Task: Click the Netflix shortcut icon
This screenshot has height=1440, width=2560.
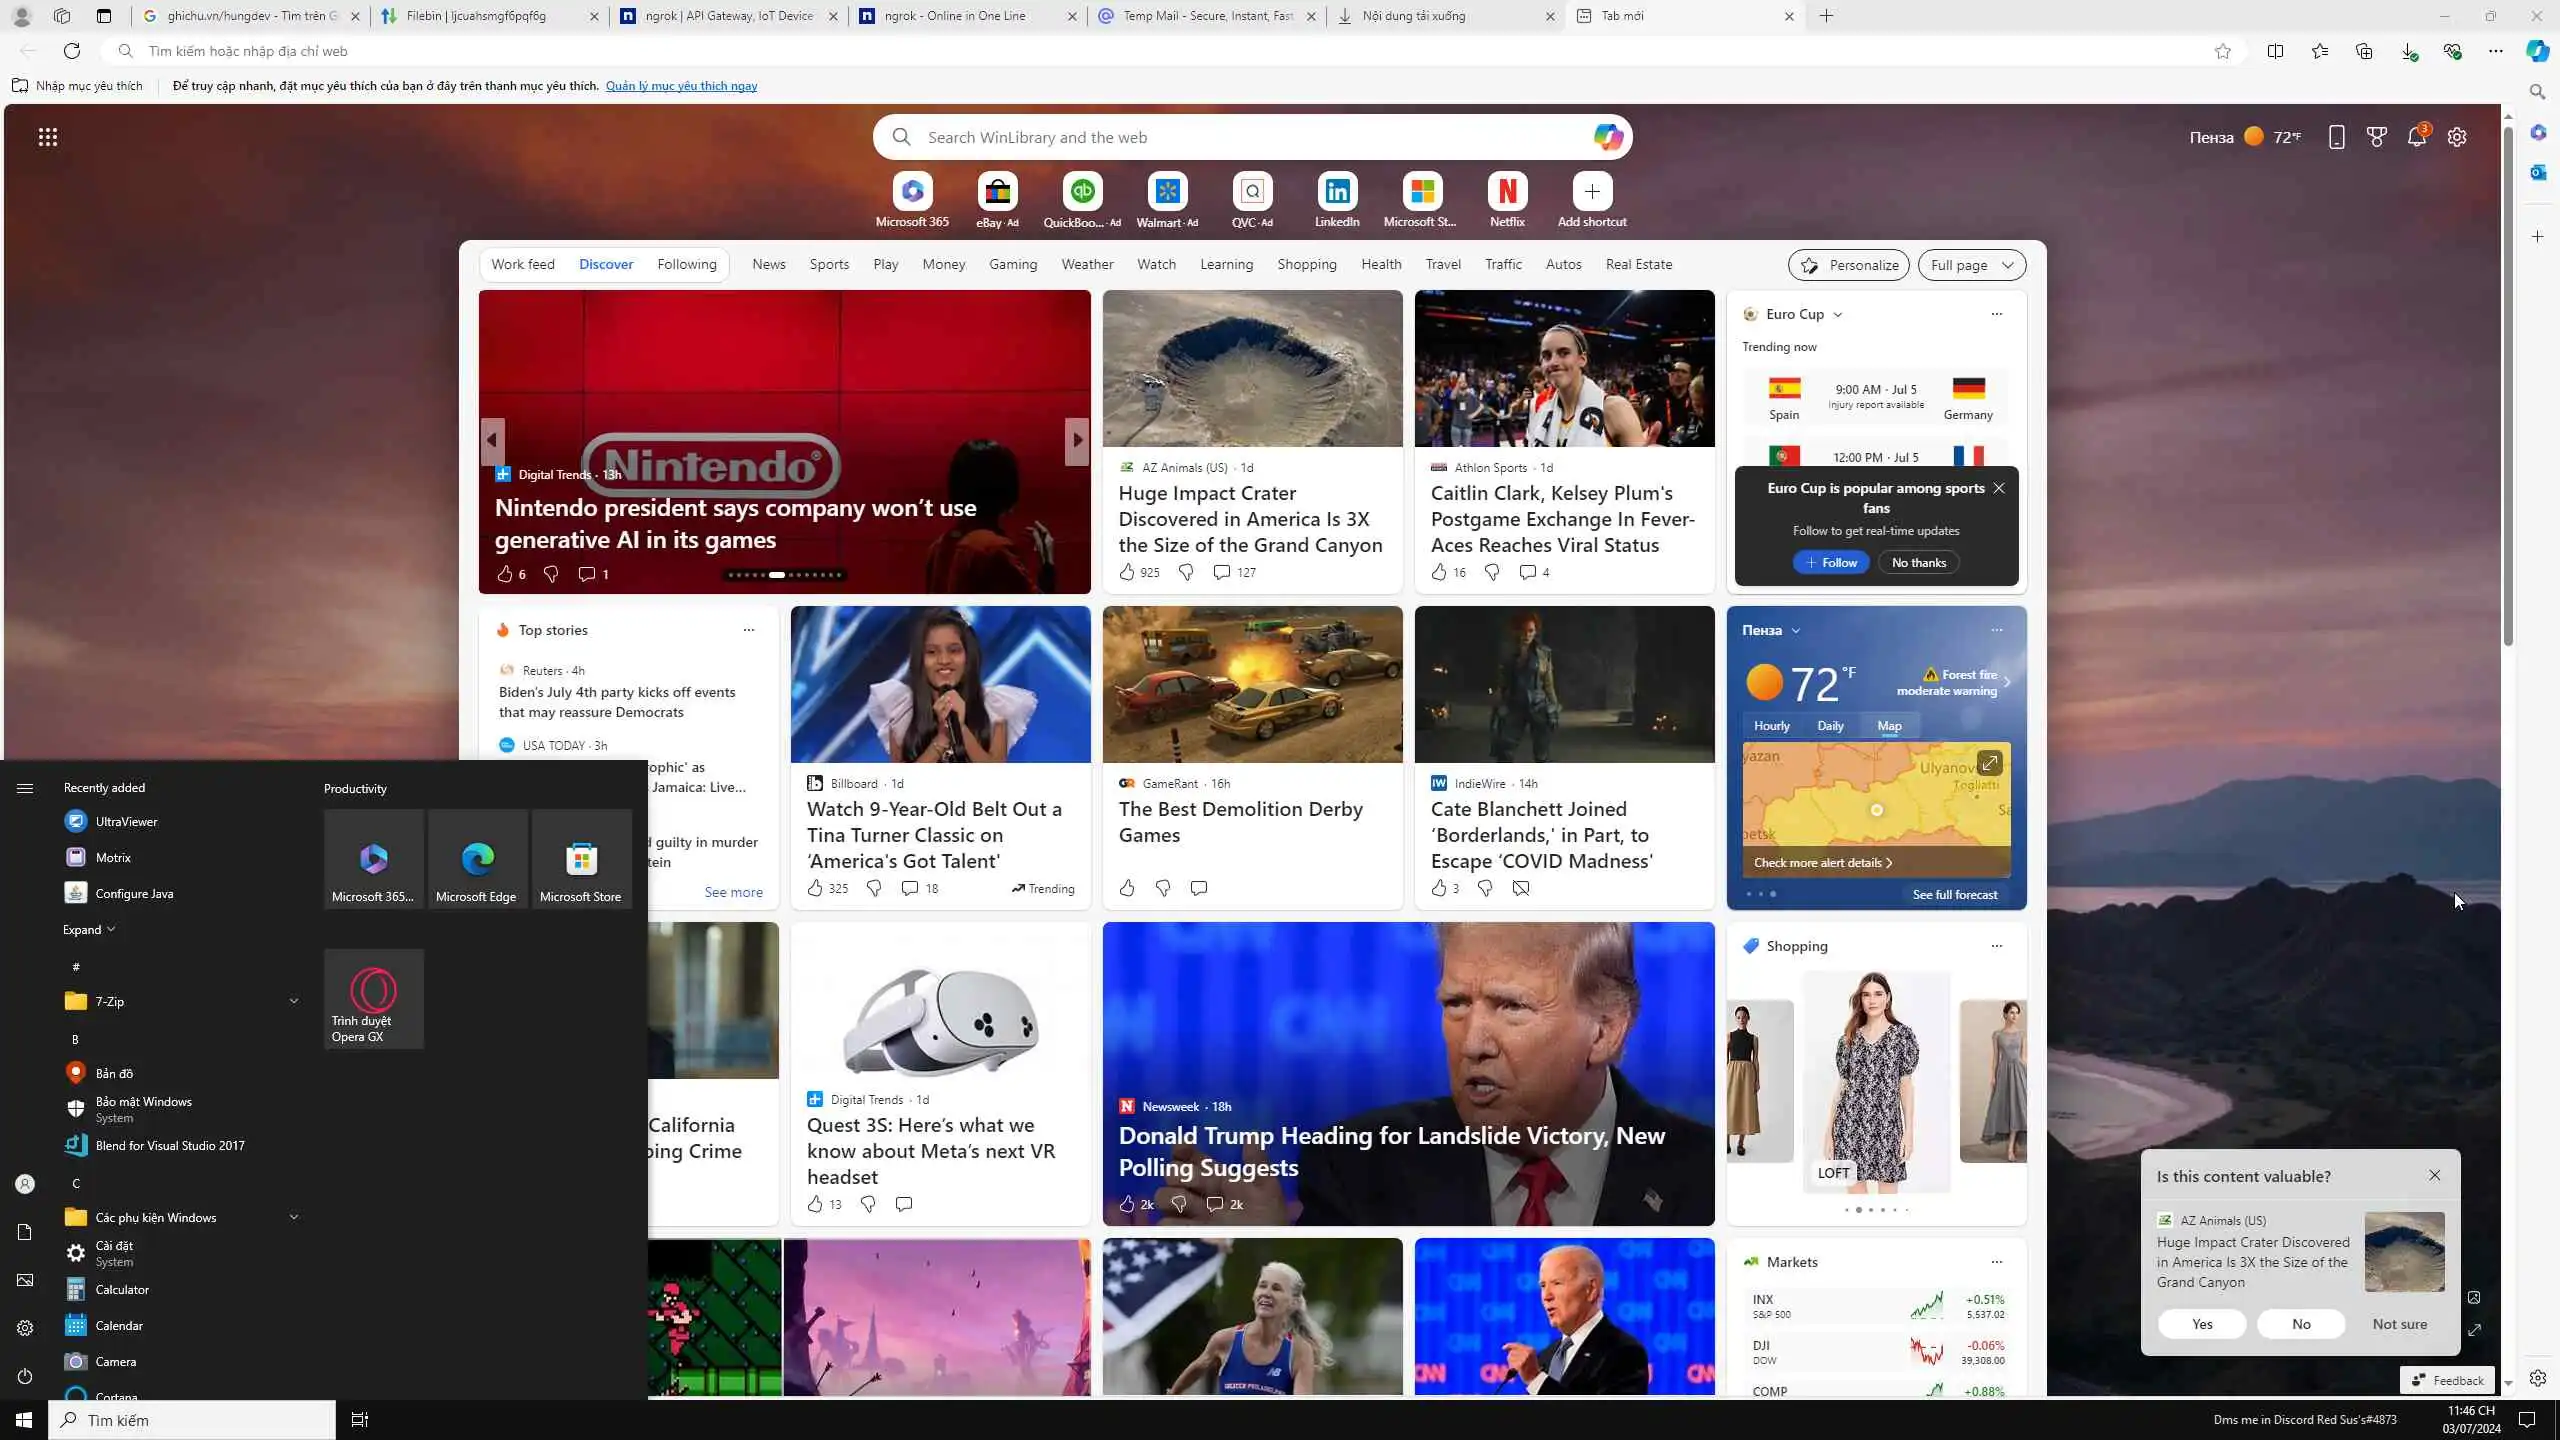Action: click(x=1507, y=191)
